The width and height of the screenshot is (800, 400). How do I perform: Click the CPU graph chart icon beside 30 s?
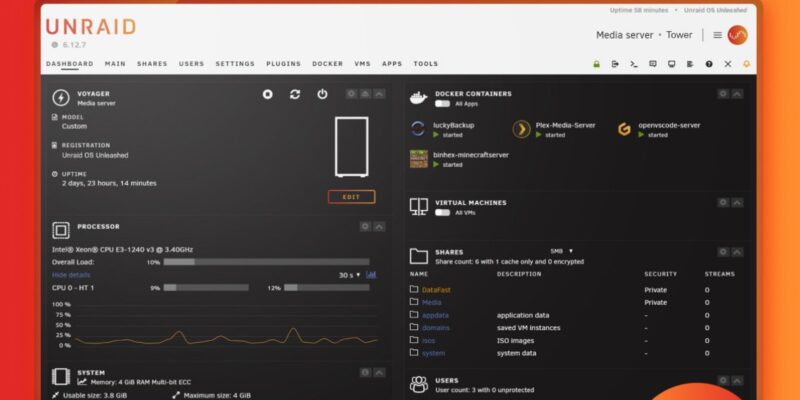[371, 275]
